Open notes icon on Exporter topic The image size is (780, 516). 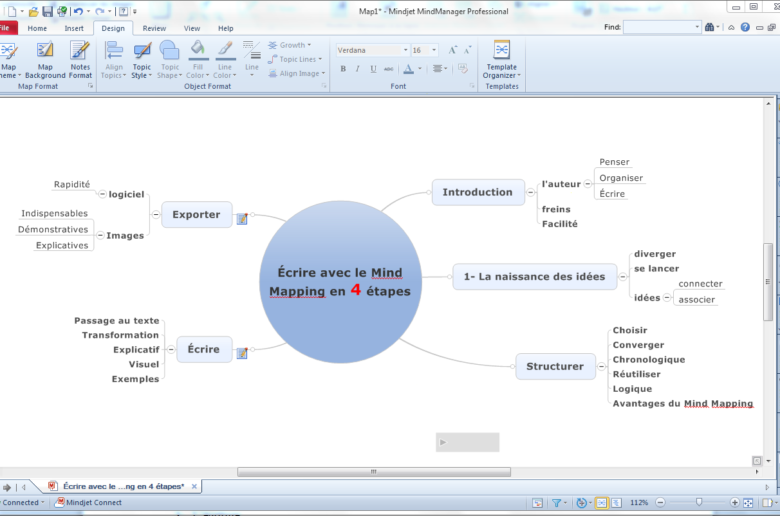coord(242,218)
